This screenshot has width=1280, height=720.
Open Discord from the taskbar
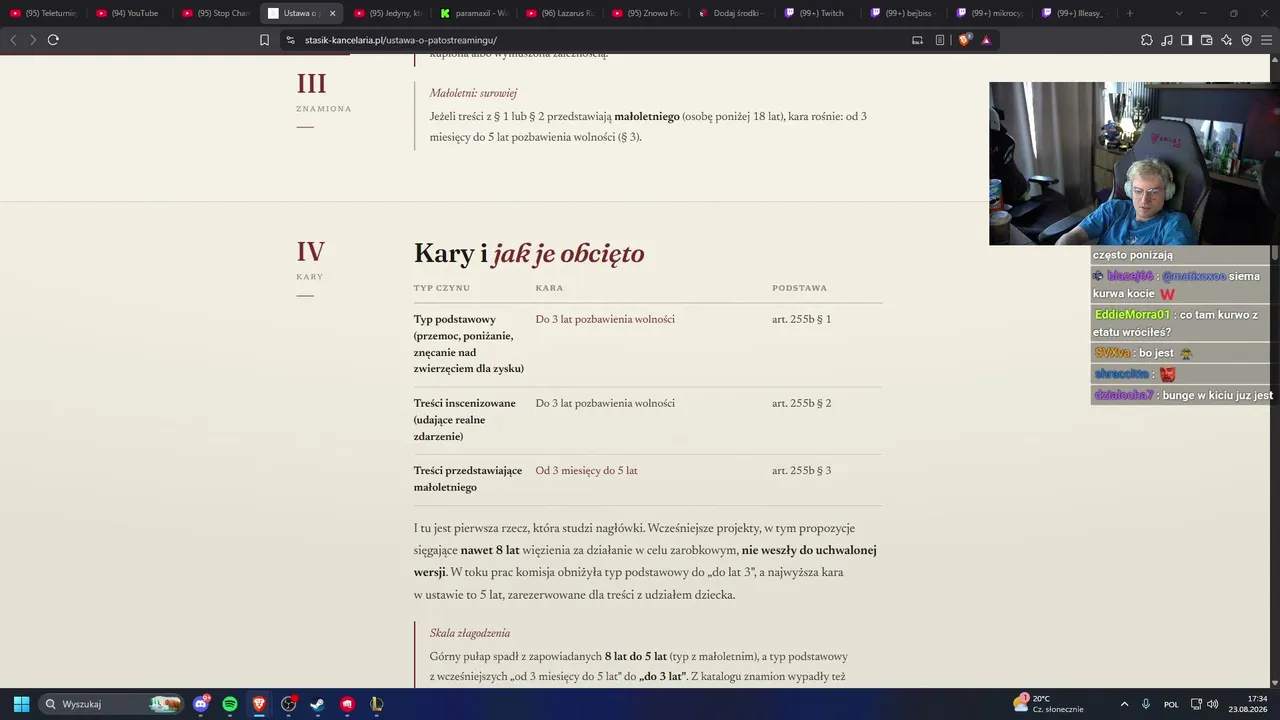(x=201, y=704)
